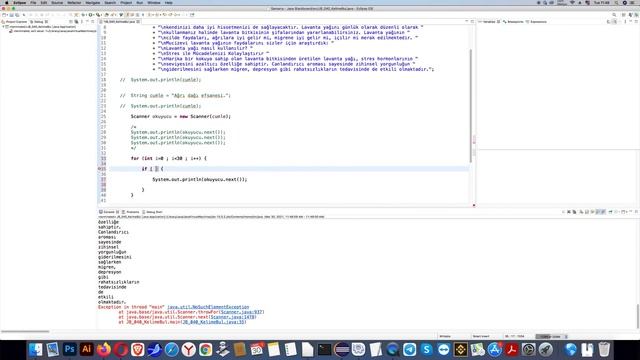Screen dimensions: 640x360
Task: Open Telegram from the Dock
Action: [x=409, y=350]
